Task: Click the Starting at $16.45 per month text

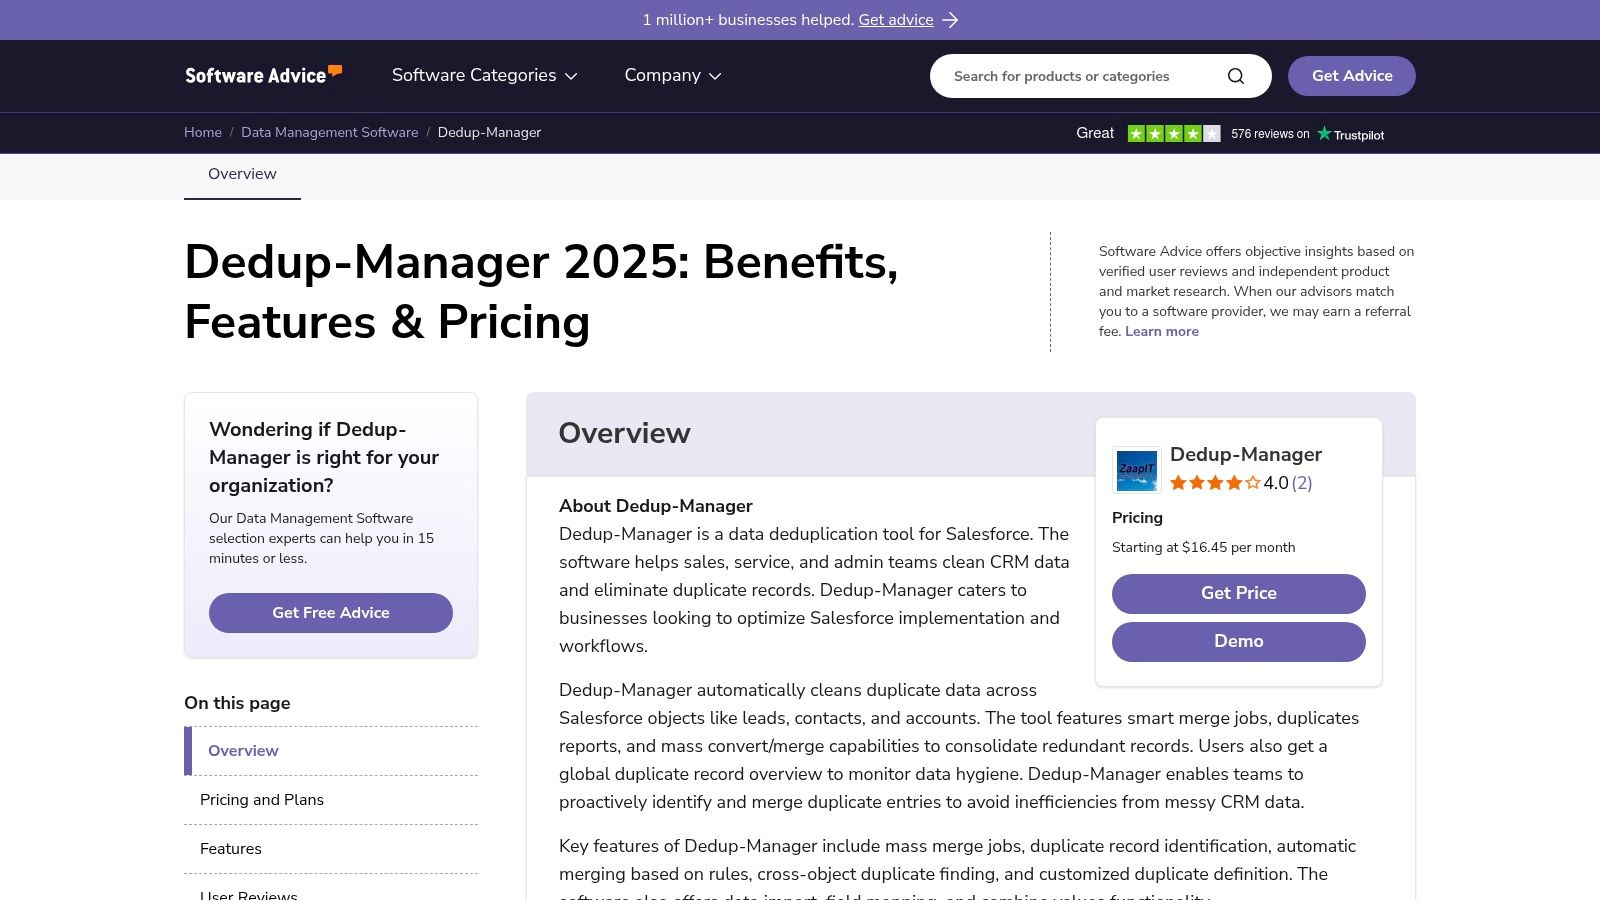Action: click(1204, 547)
